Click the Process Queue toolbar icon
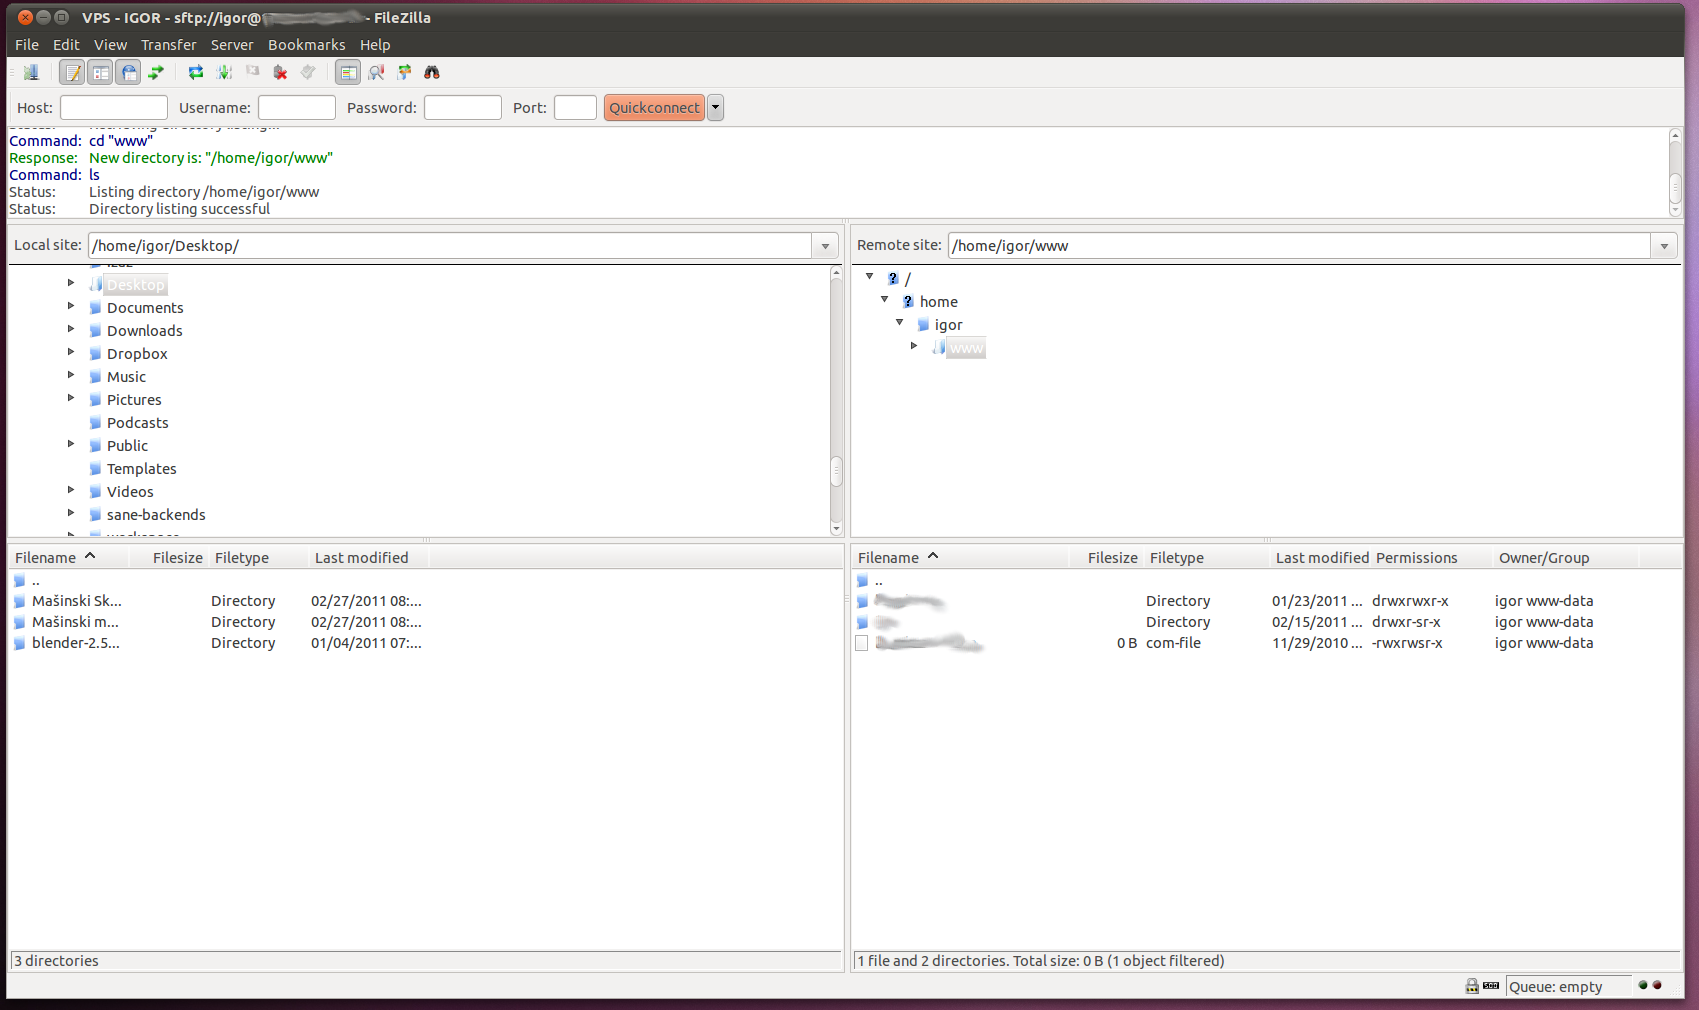 point(224,72)
